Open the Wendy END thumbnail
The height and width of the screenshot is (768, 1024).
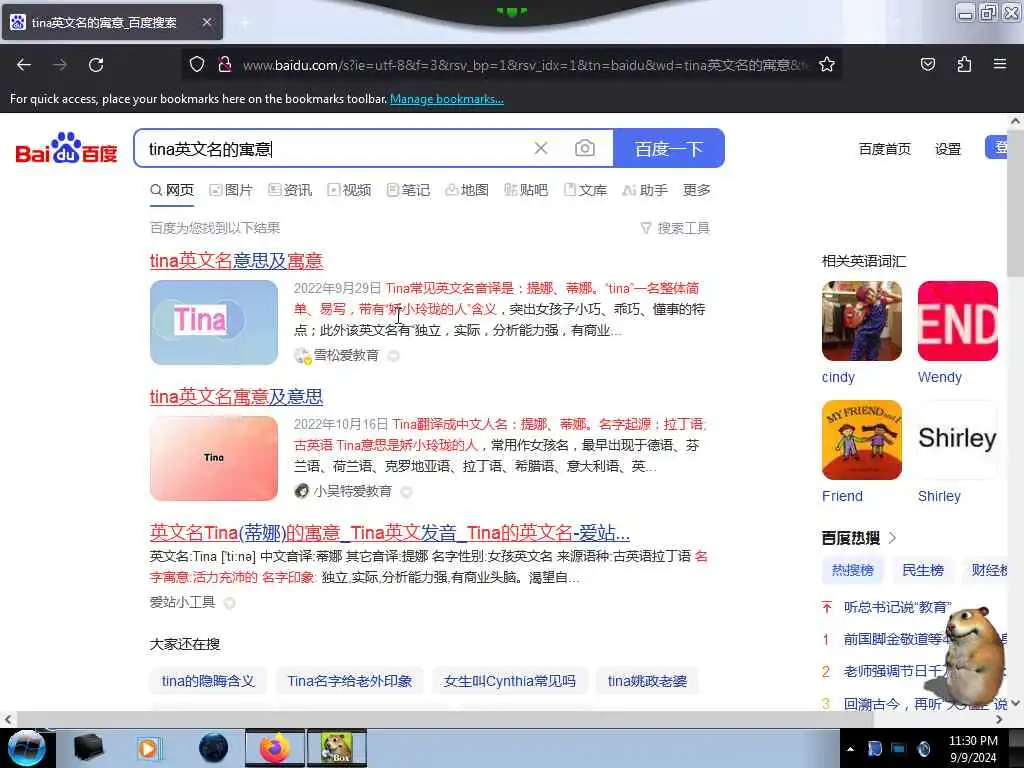coord(957,321)
